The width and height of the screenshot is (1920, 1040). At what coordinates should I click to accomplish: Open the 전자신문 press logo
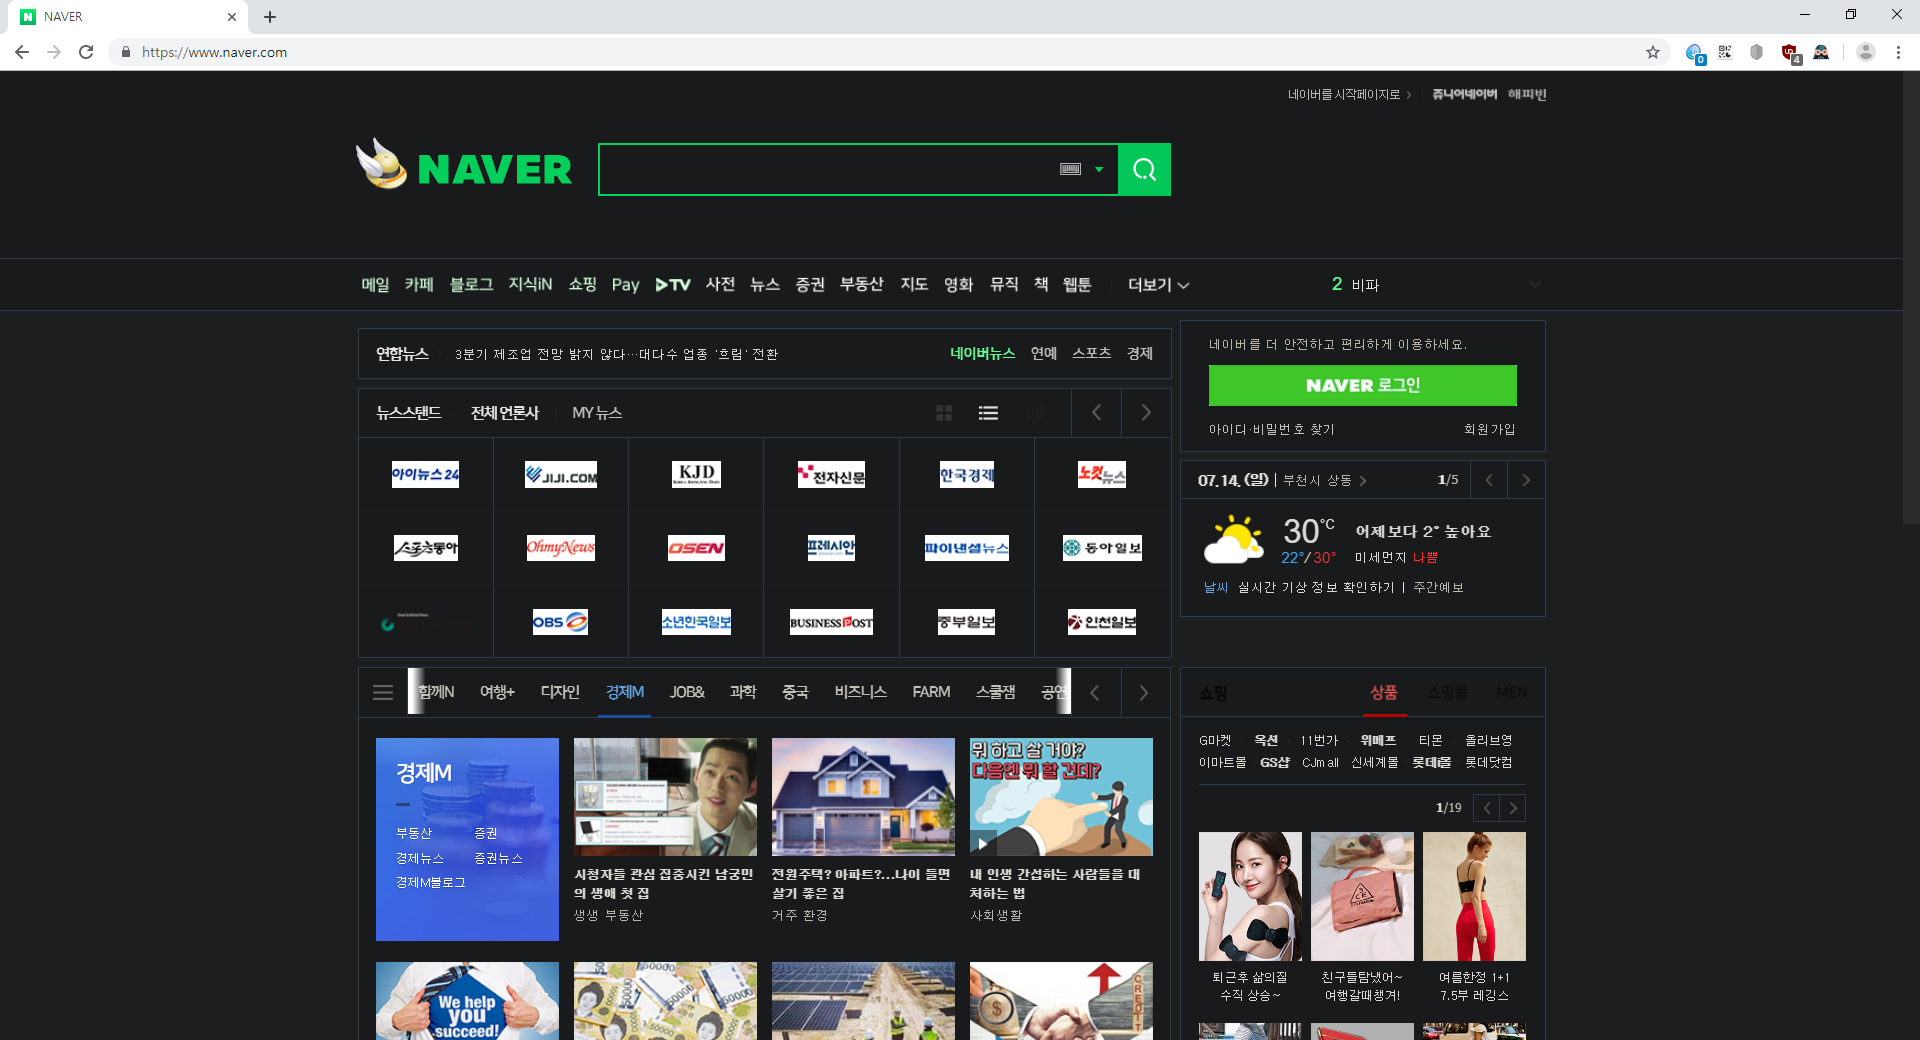click(831, 475)
